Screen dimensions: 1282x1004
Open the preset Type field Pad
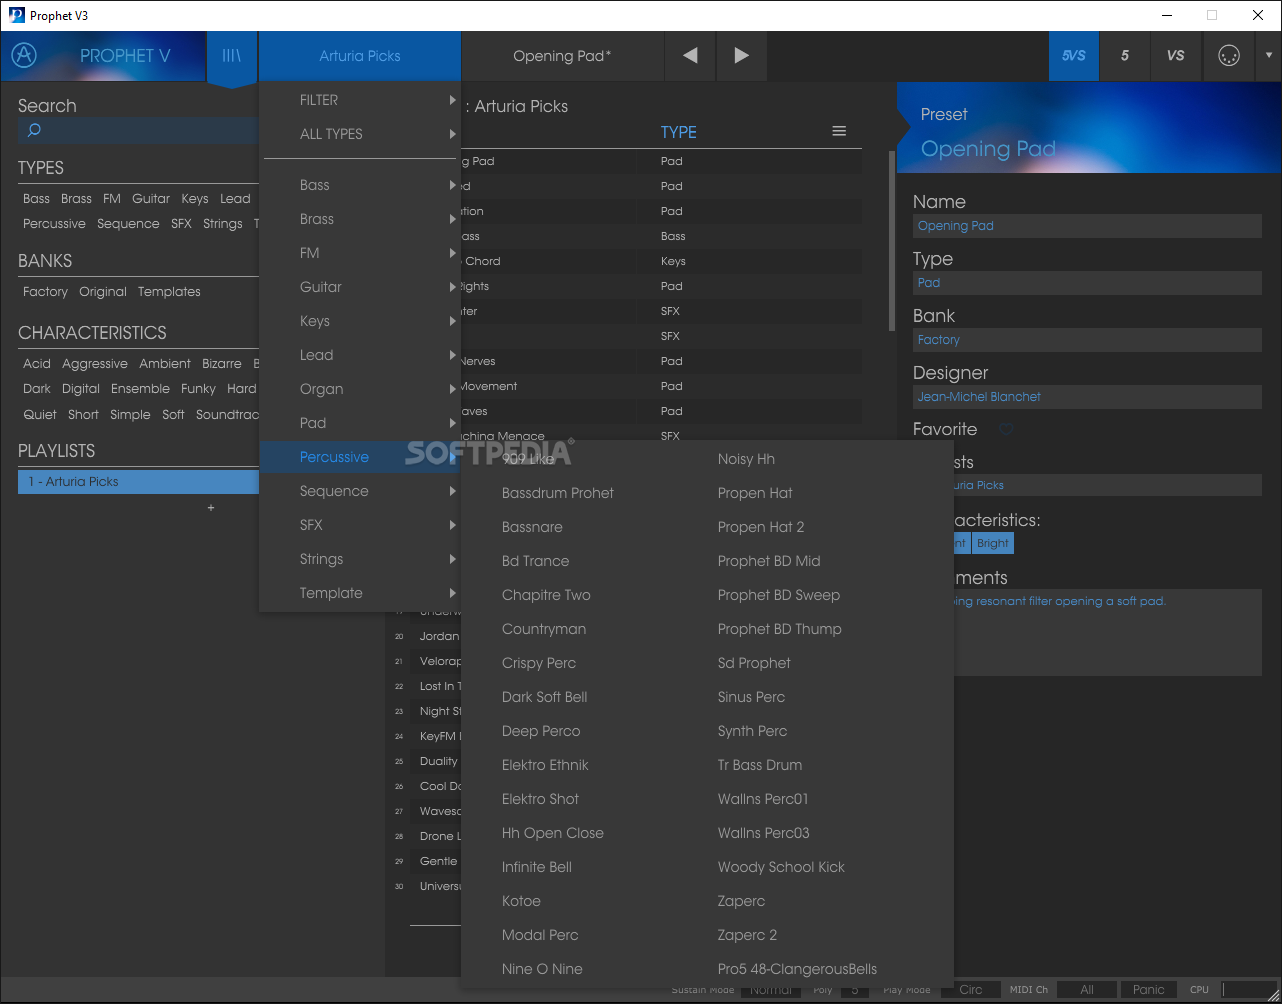coord(1087,283)
